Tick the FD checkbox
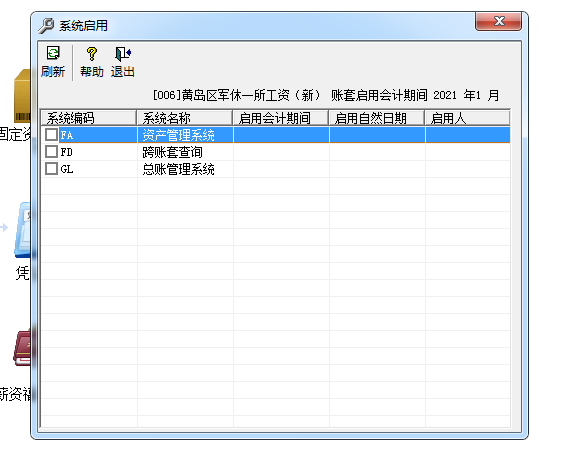586x473 pixels. (51, 152)
